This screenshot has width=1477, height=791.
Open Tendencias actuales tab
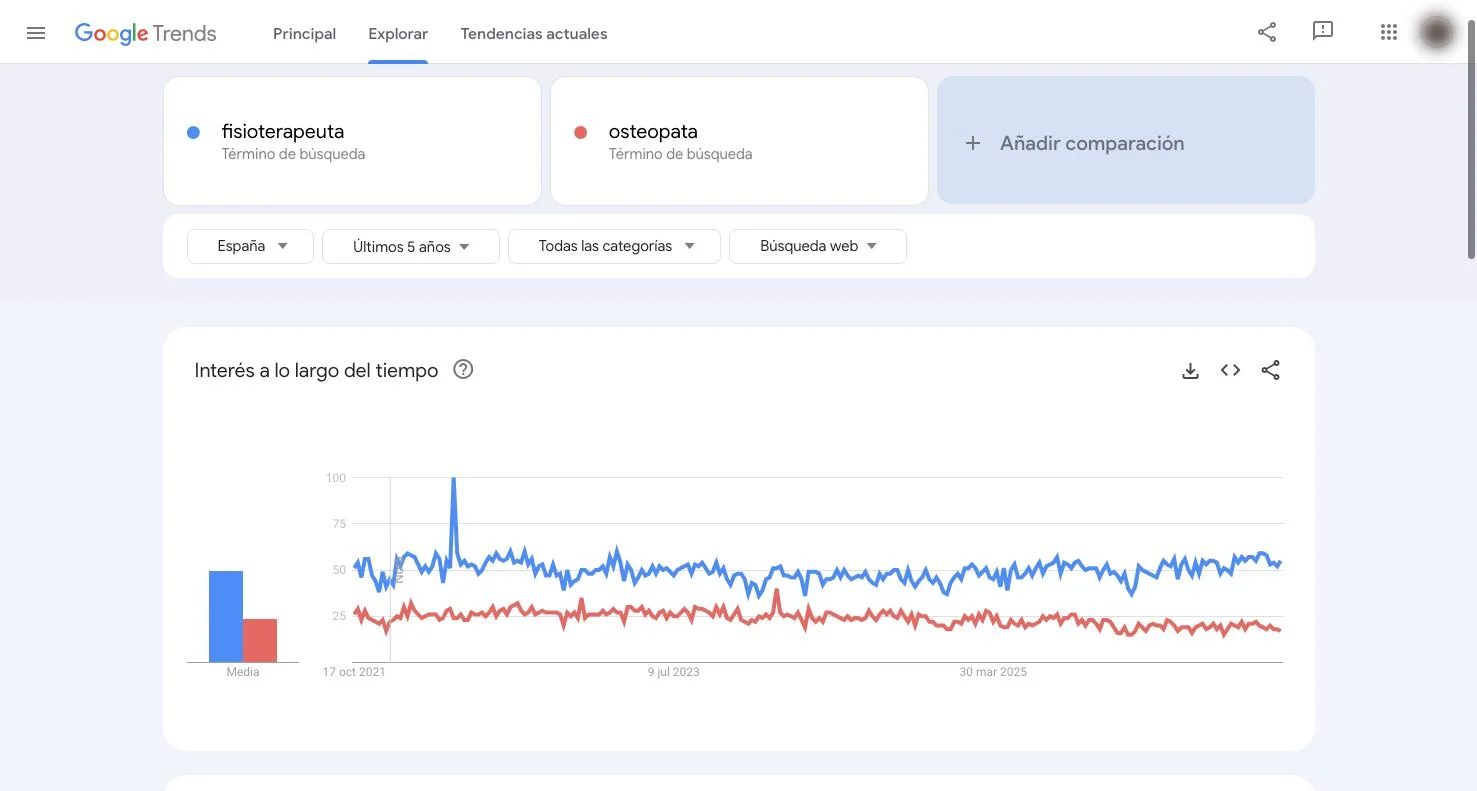534,34
